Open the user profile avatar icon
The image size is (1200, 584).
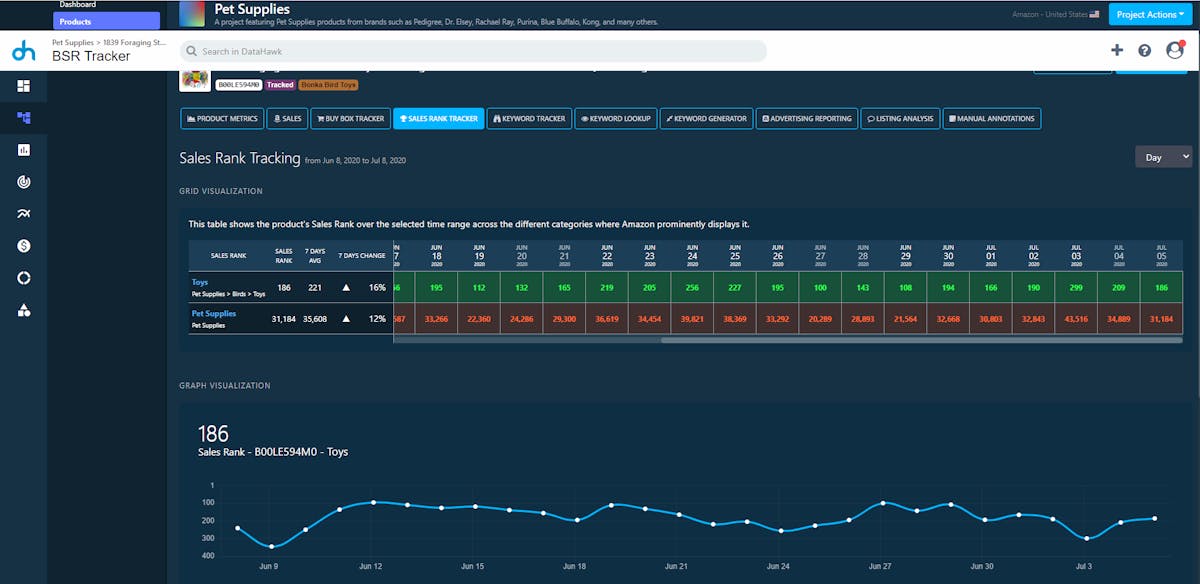point(1175,50)
